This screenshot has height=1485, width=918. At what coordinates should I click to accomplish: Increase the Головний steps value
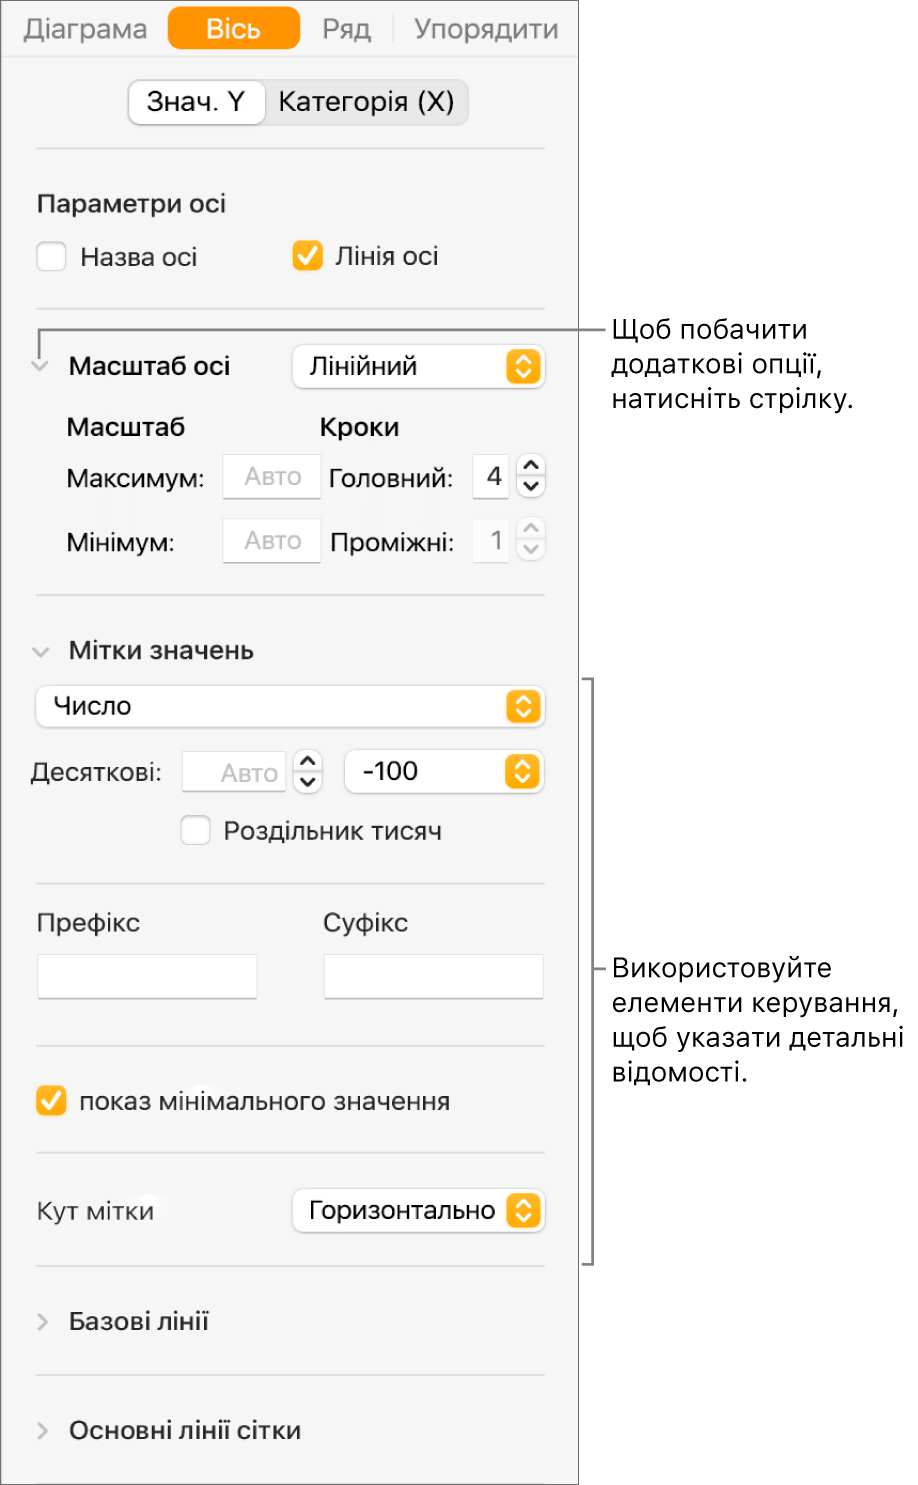tap(531, 466)
